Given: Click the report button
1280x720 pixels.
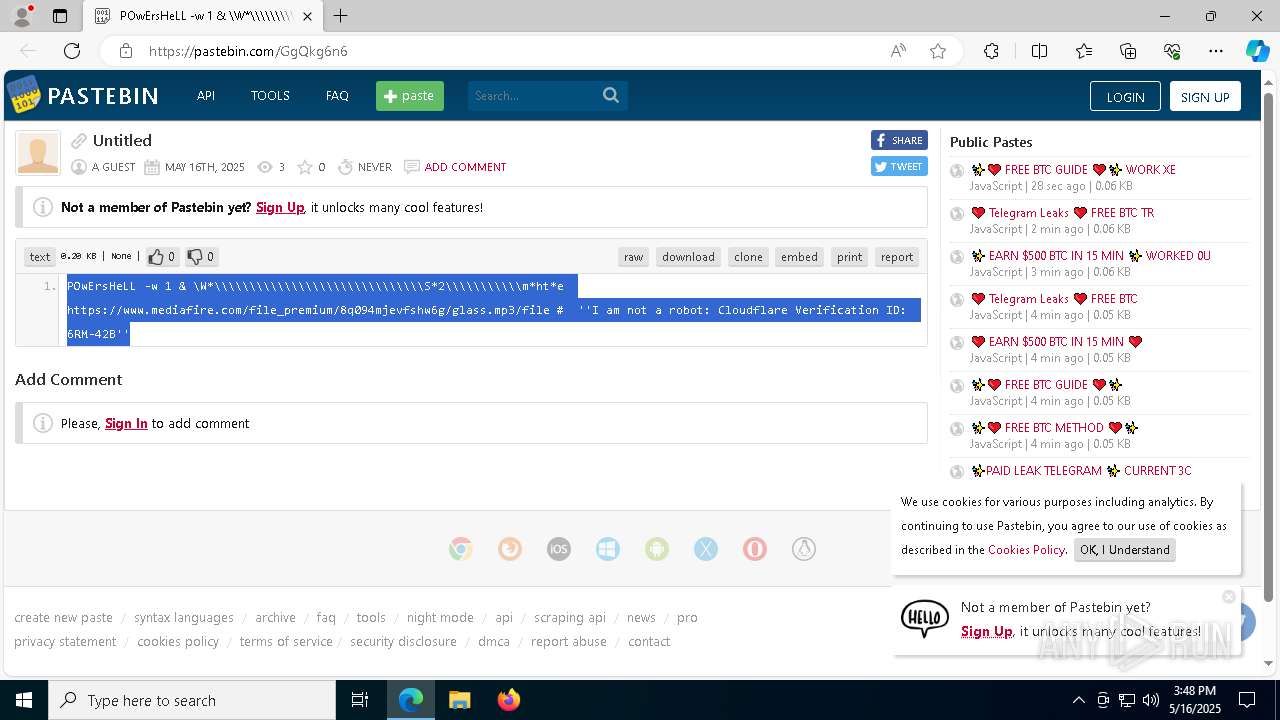Looking at the screenshot, I should pyautogui.click(x=897, y=257).
